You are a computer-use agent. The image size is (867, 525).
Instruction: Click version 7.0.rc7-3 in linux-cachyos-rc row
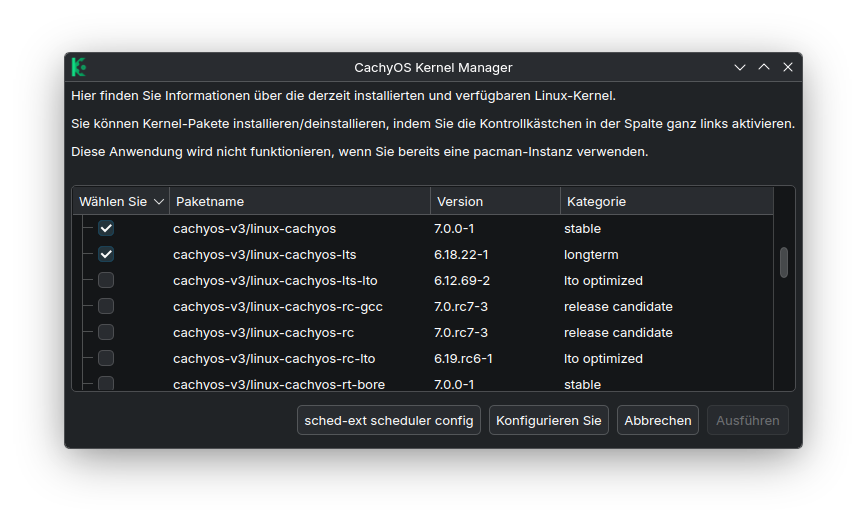pos(461,332)
